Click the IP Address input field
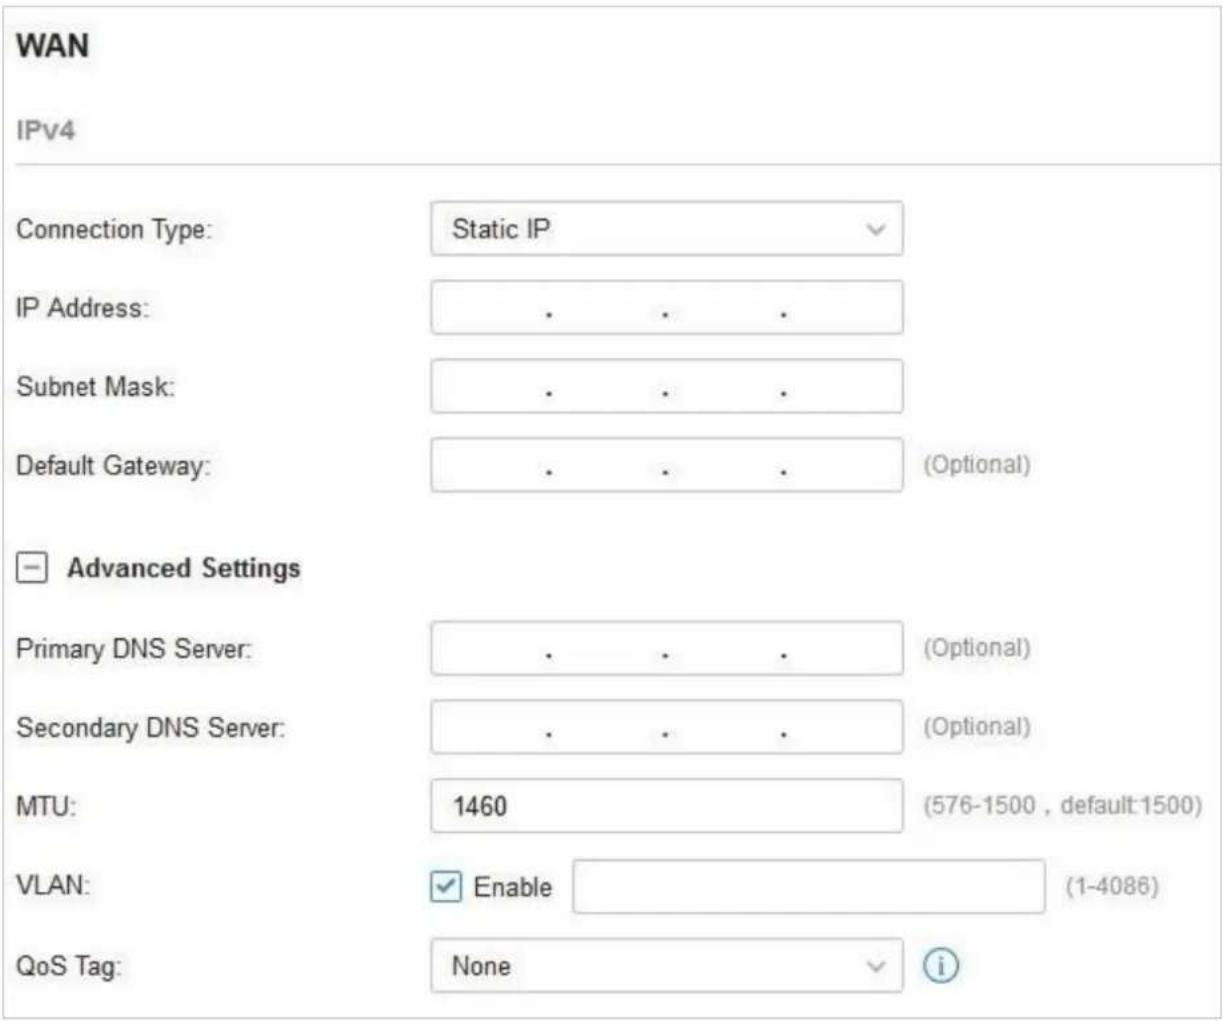This screenshot has width=1223, height=1021. [666, 308]
